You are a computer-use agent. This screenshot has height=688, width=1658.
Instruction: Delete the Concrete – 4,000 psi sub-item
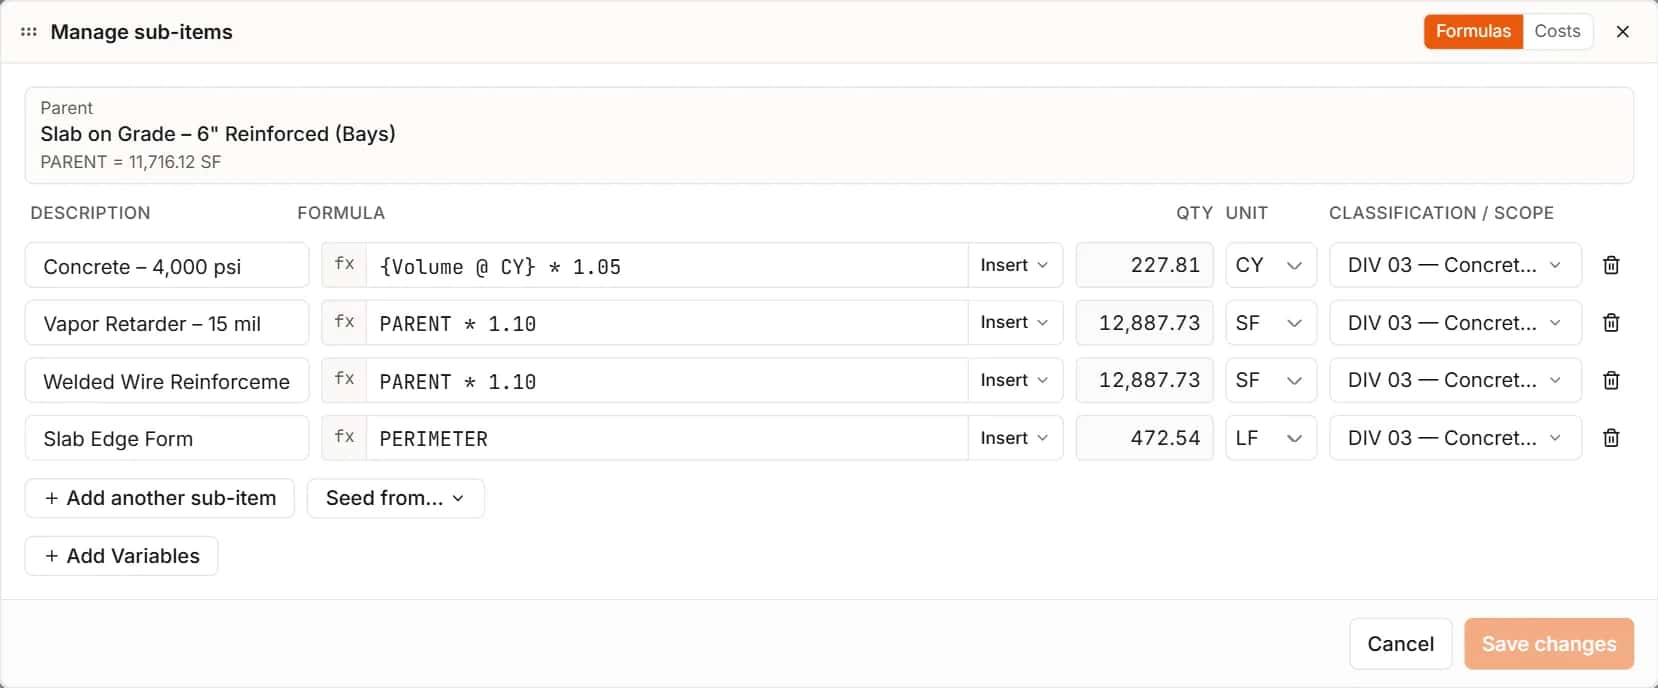click(x=1611, y=265)
